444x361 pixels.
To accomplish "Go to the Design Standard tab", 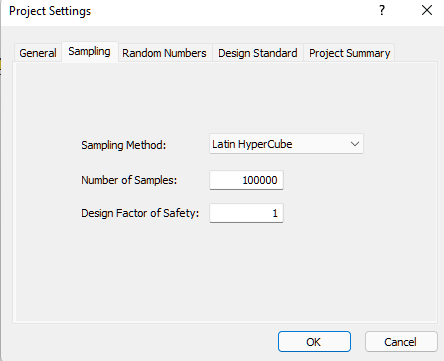I will pos(258,53).
